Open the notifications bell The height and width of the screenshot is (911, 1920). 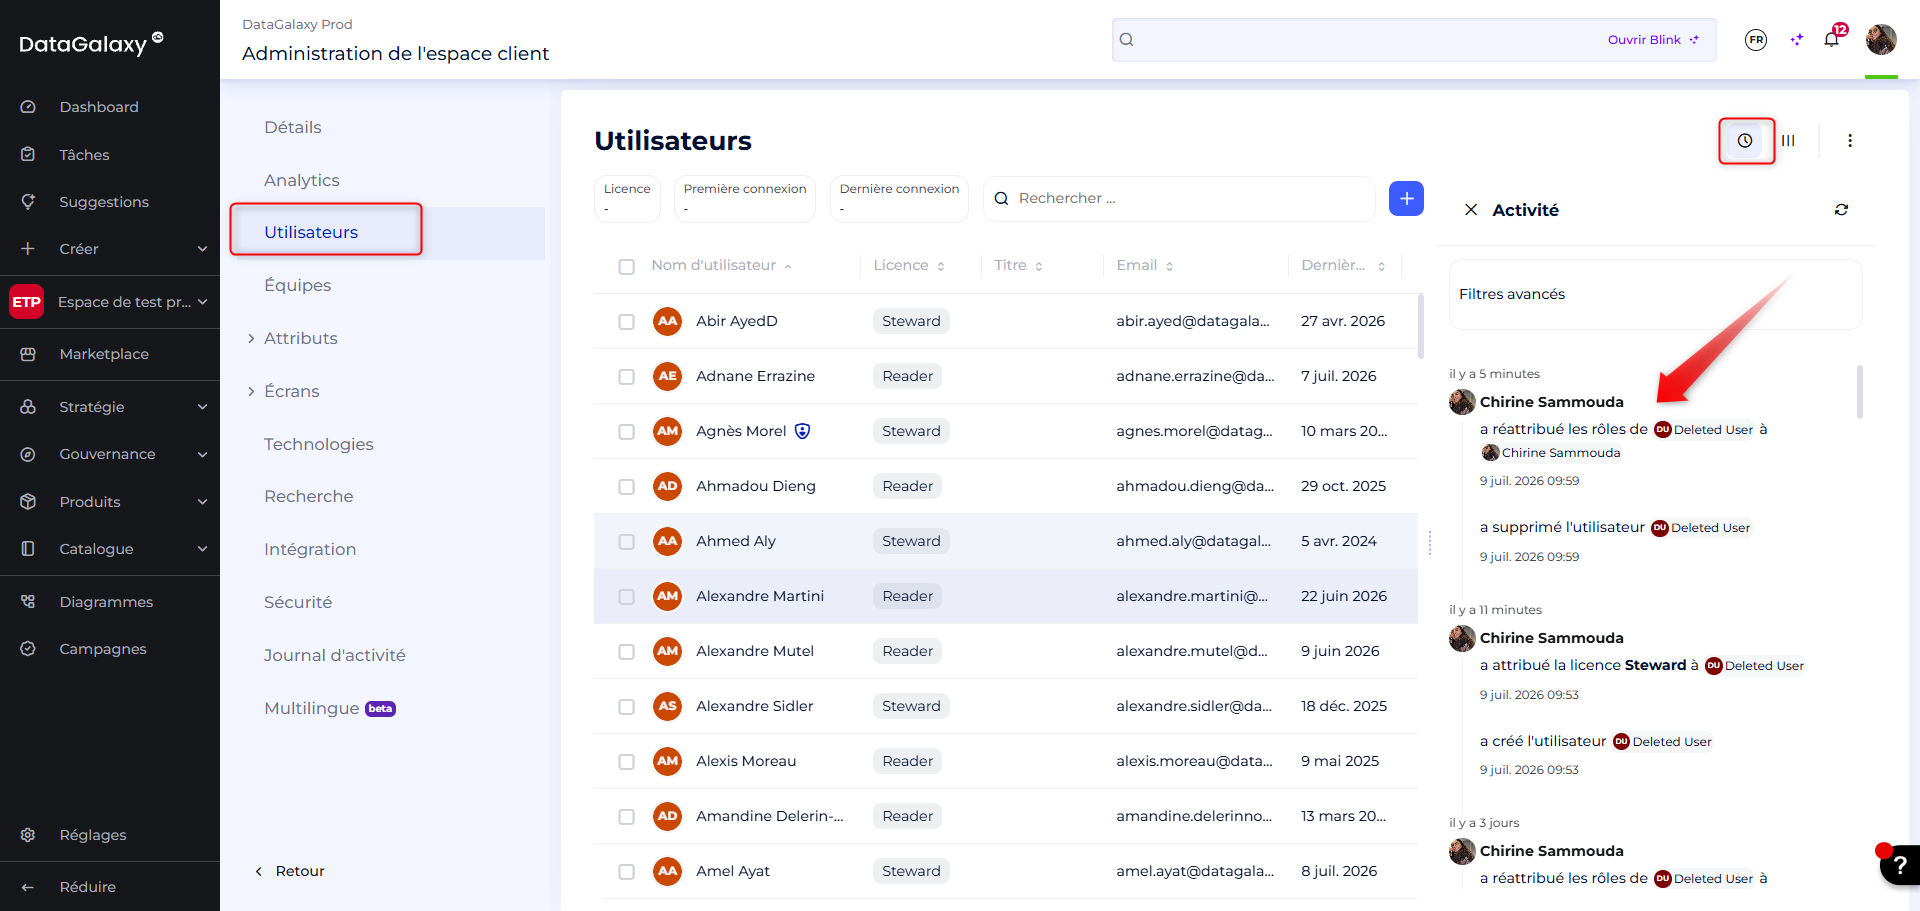click(1832, 39)
